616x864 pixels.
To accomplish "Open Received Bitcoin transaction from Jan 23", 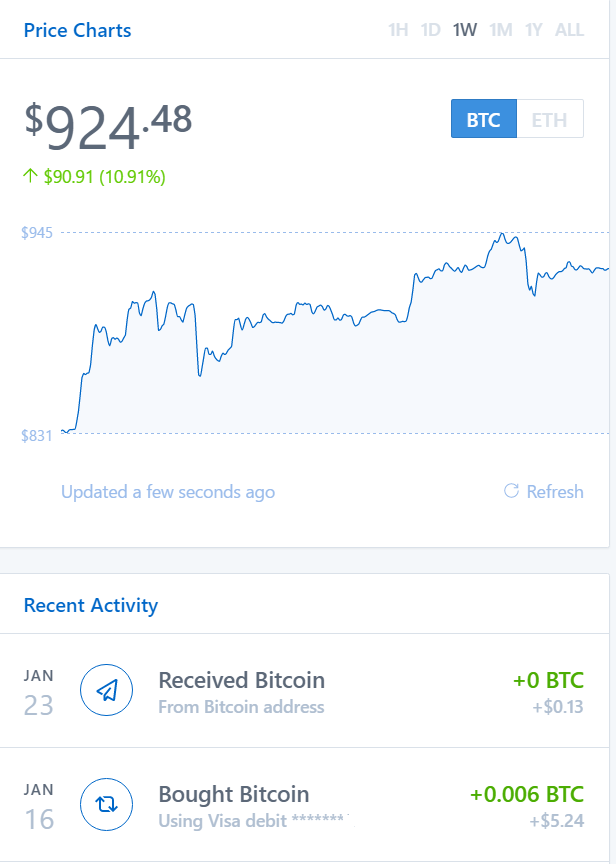I will pyautogui.click(x=241, y=681).
